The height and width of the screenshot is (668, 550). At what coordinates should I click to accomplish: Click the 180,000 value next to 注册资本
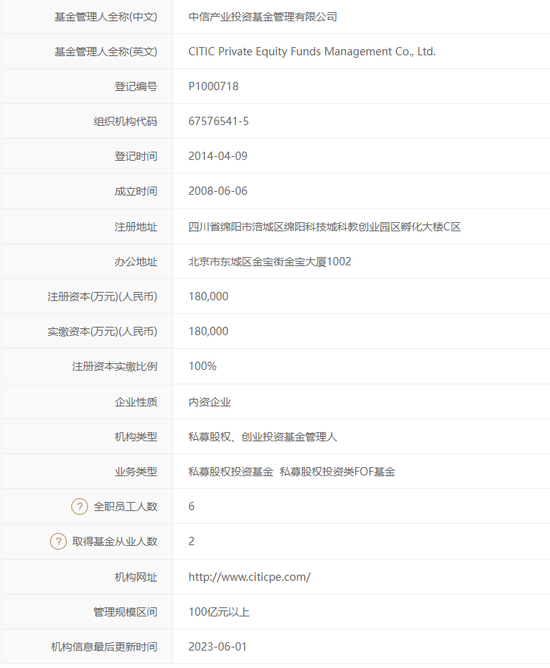[x=208, y=297]
